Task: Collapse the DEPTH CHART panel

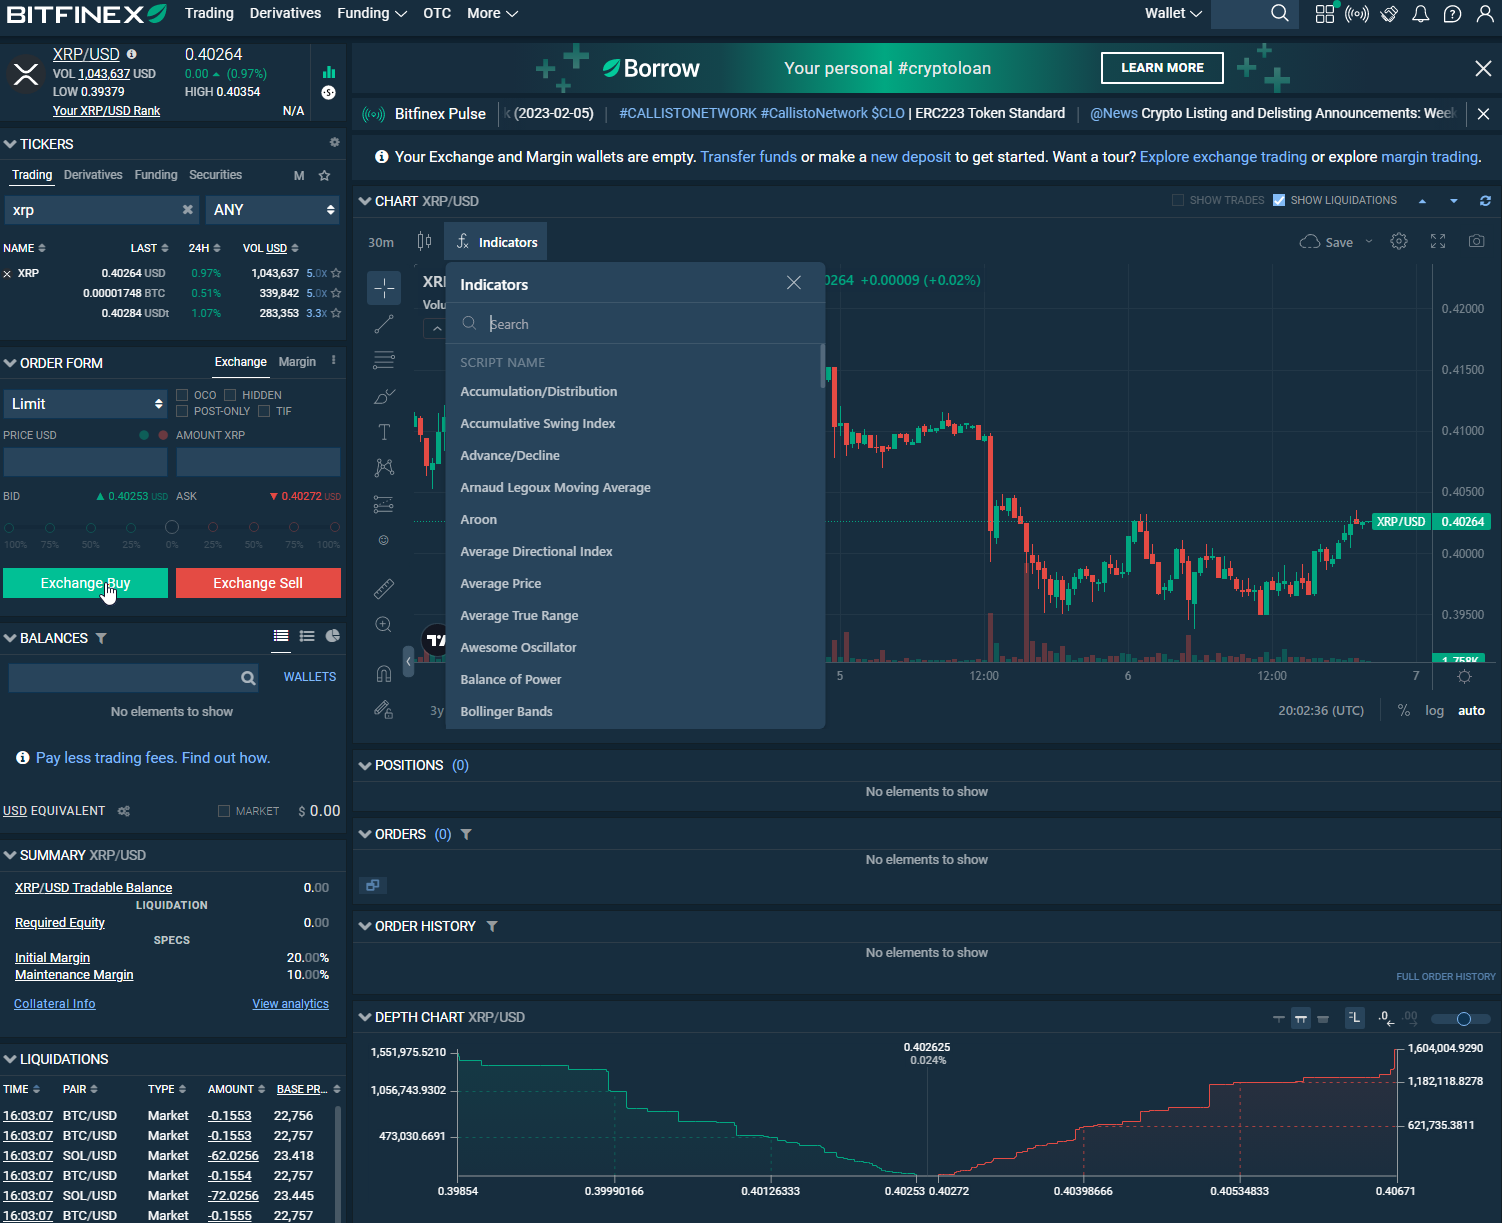Action: 365,1017
